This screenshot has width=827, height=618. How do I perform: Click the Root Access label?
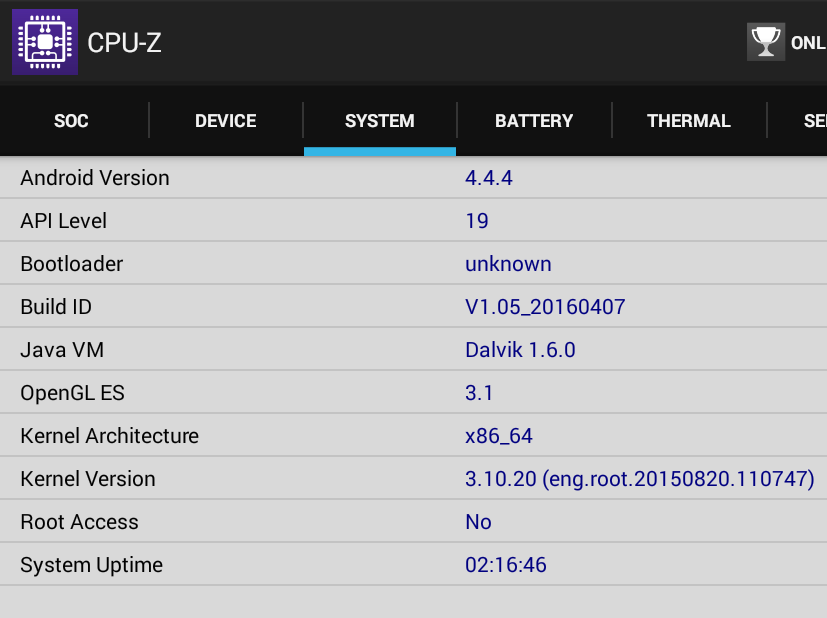pos(80,522)
